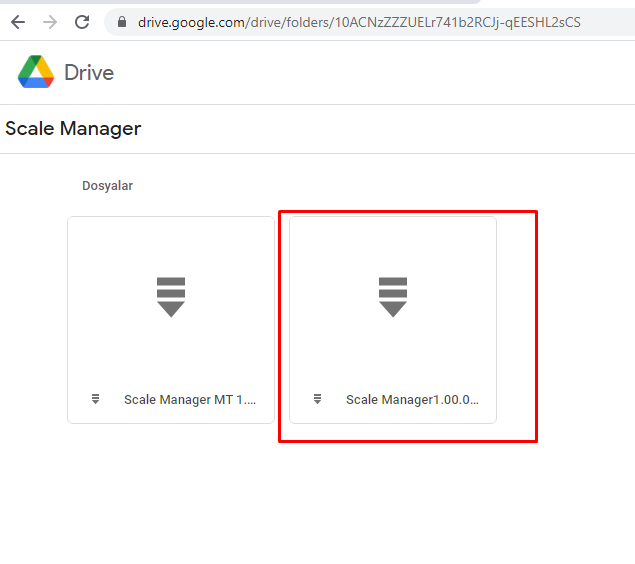
Task: Click small file icon beside Scale Manager1.00.0
Action: click(318, 399)
